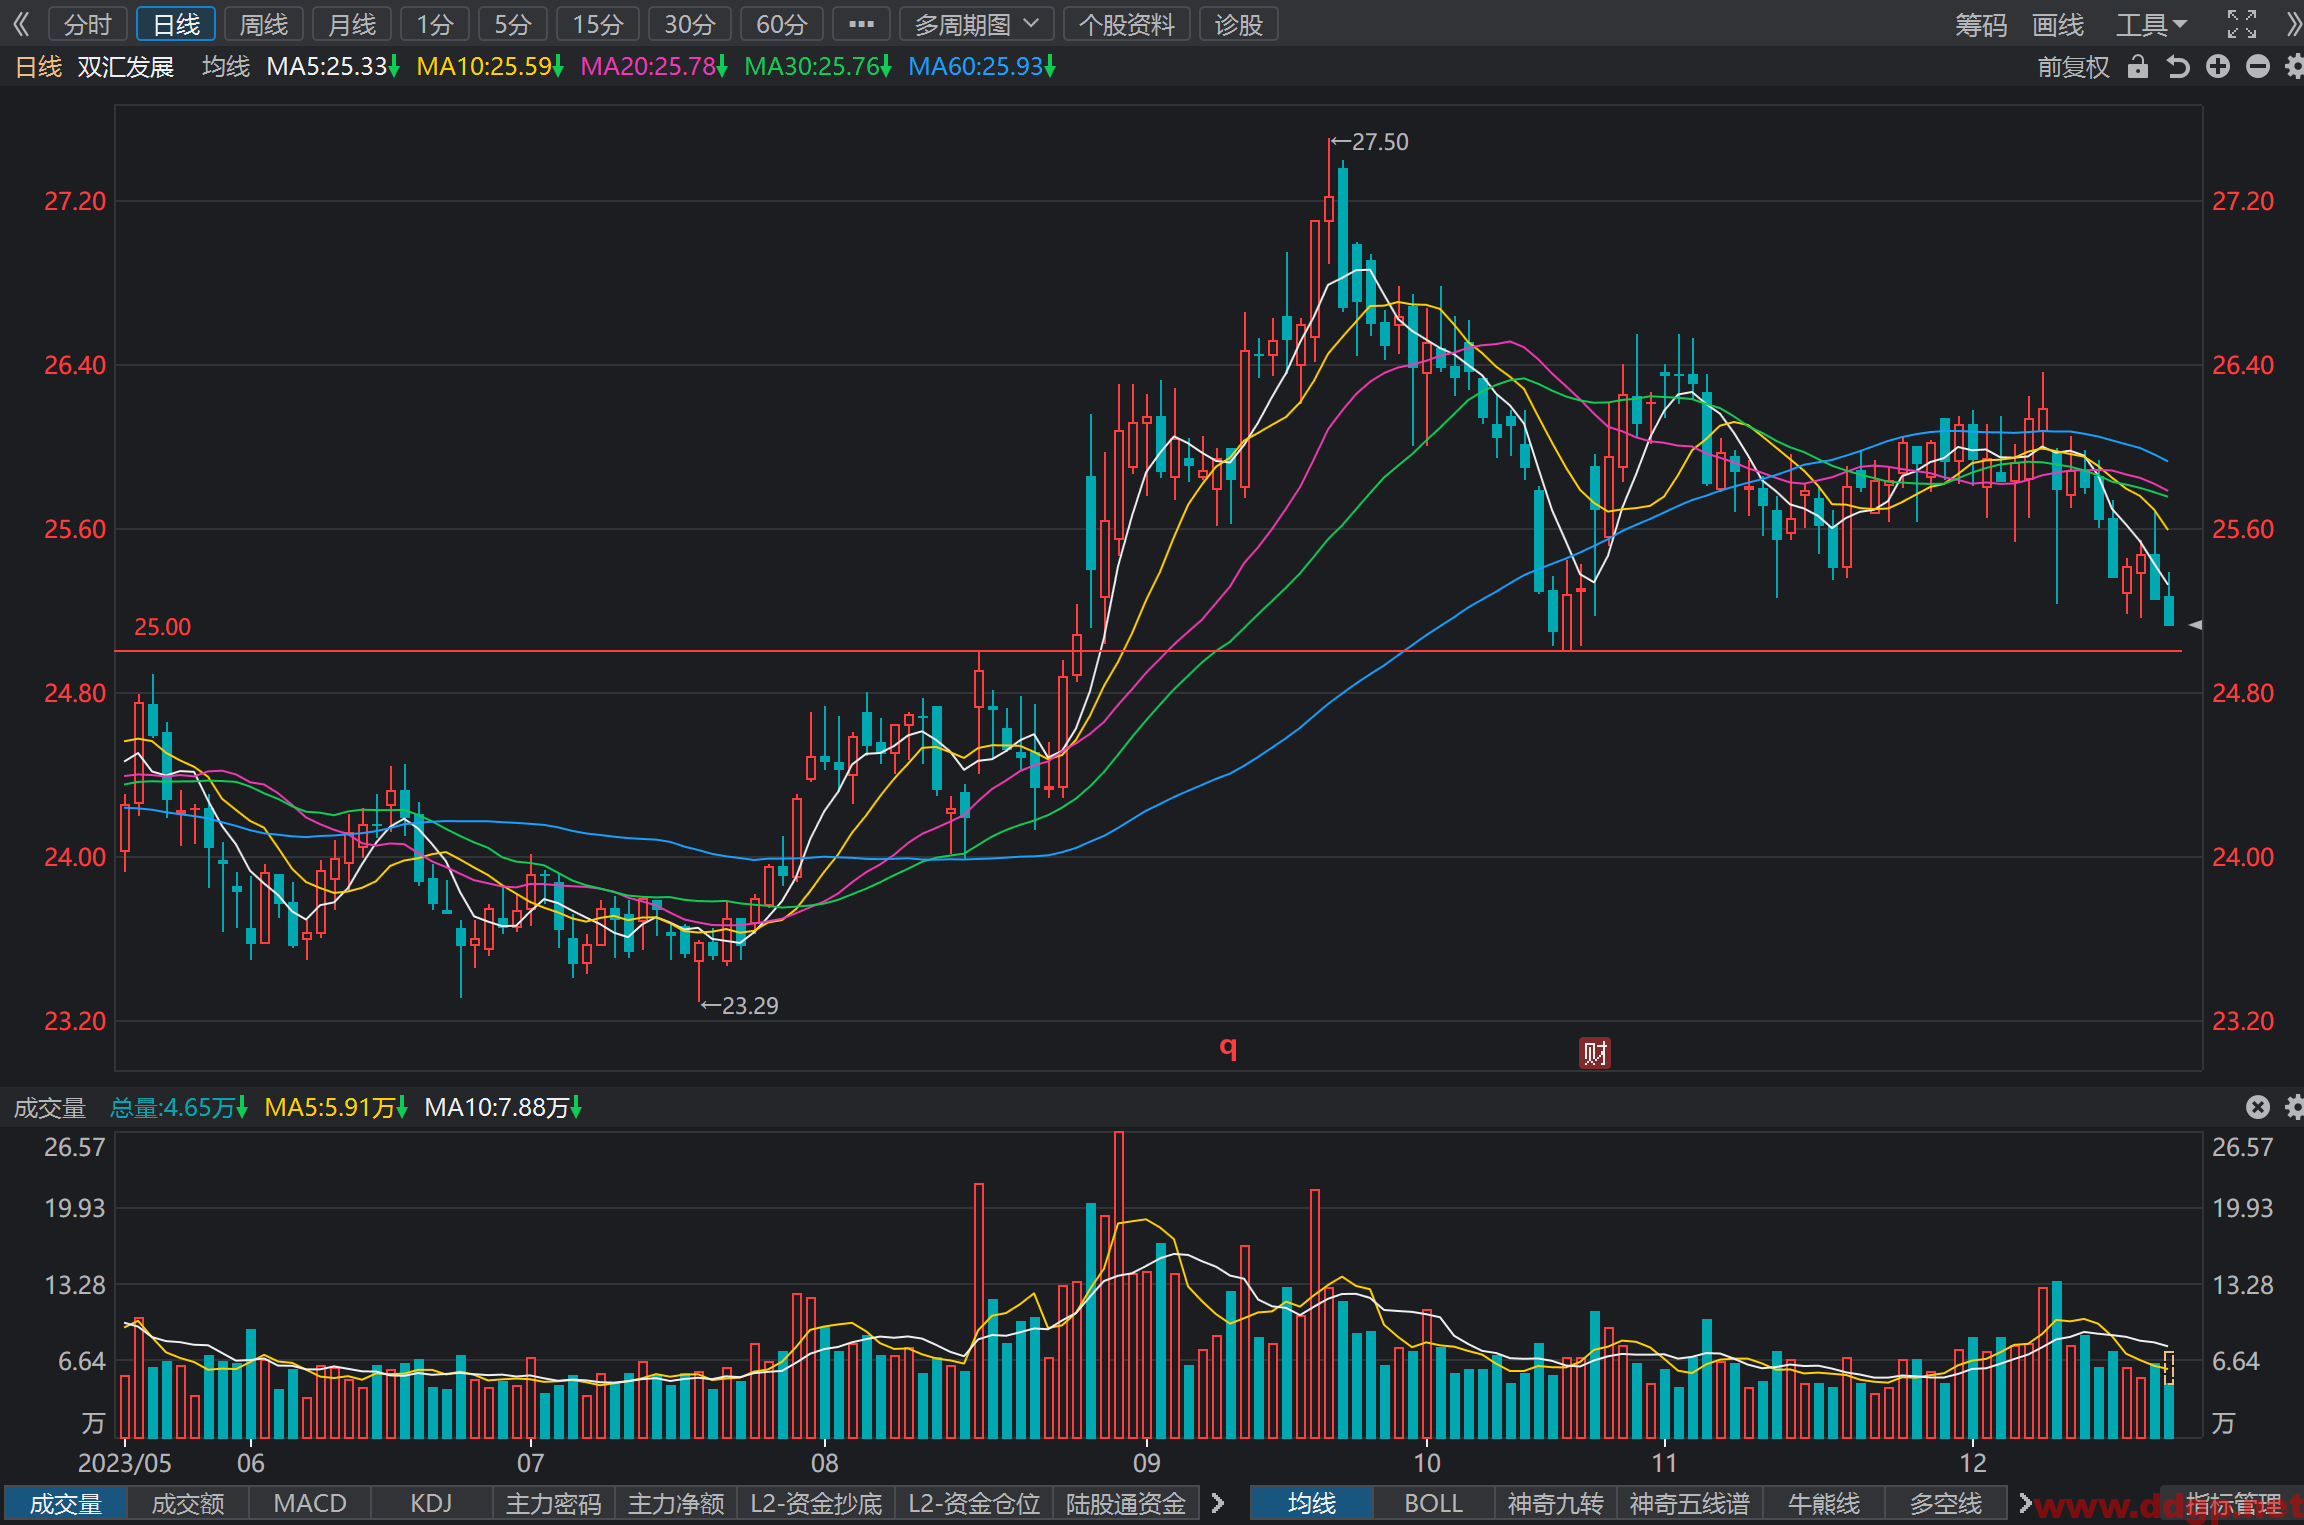Open volume panel settings gear

point(2295,1107)
